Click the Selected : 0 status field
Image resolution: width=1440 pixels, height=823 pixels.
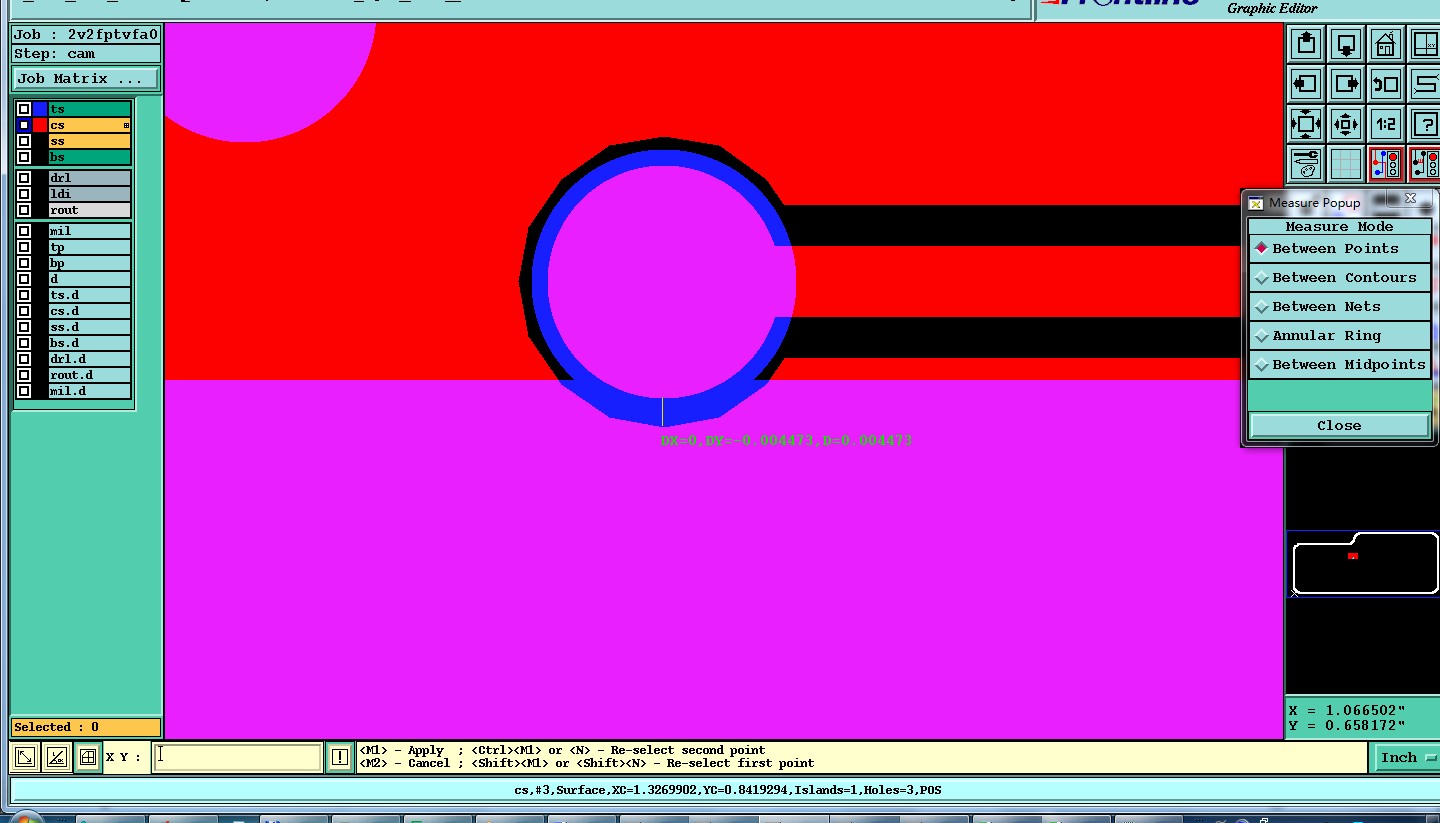pos(86,727)
